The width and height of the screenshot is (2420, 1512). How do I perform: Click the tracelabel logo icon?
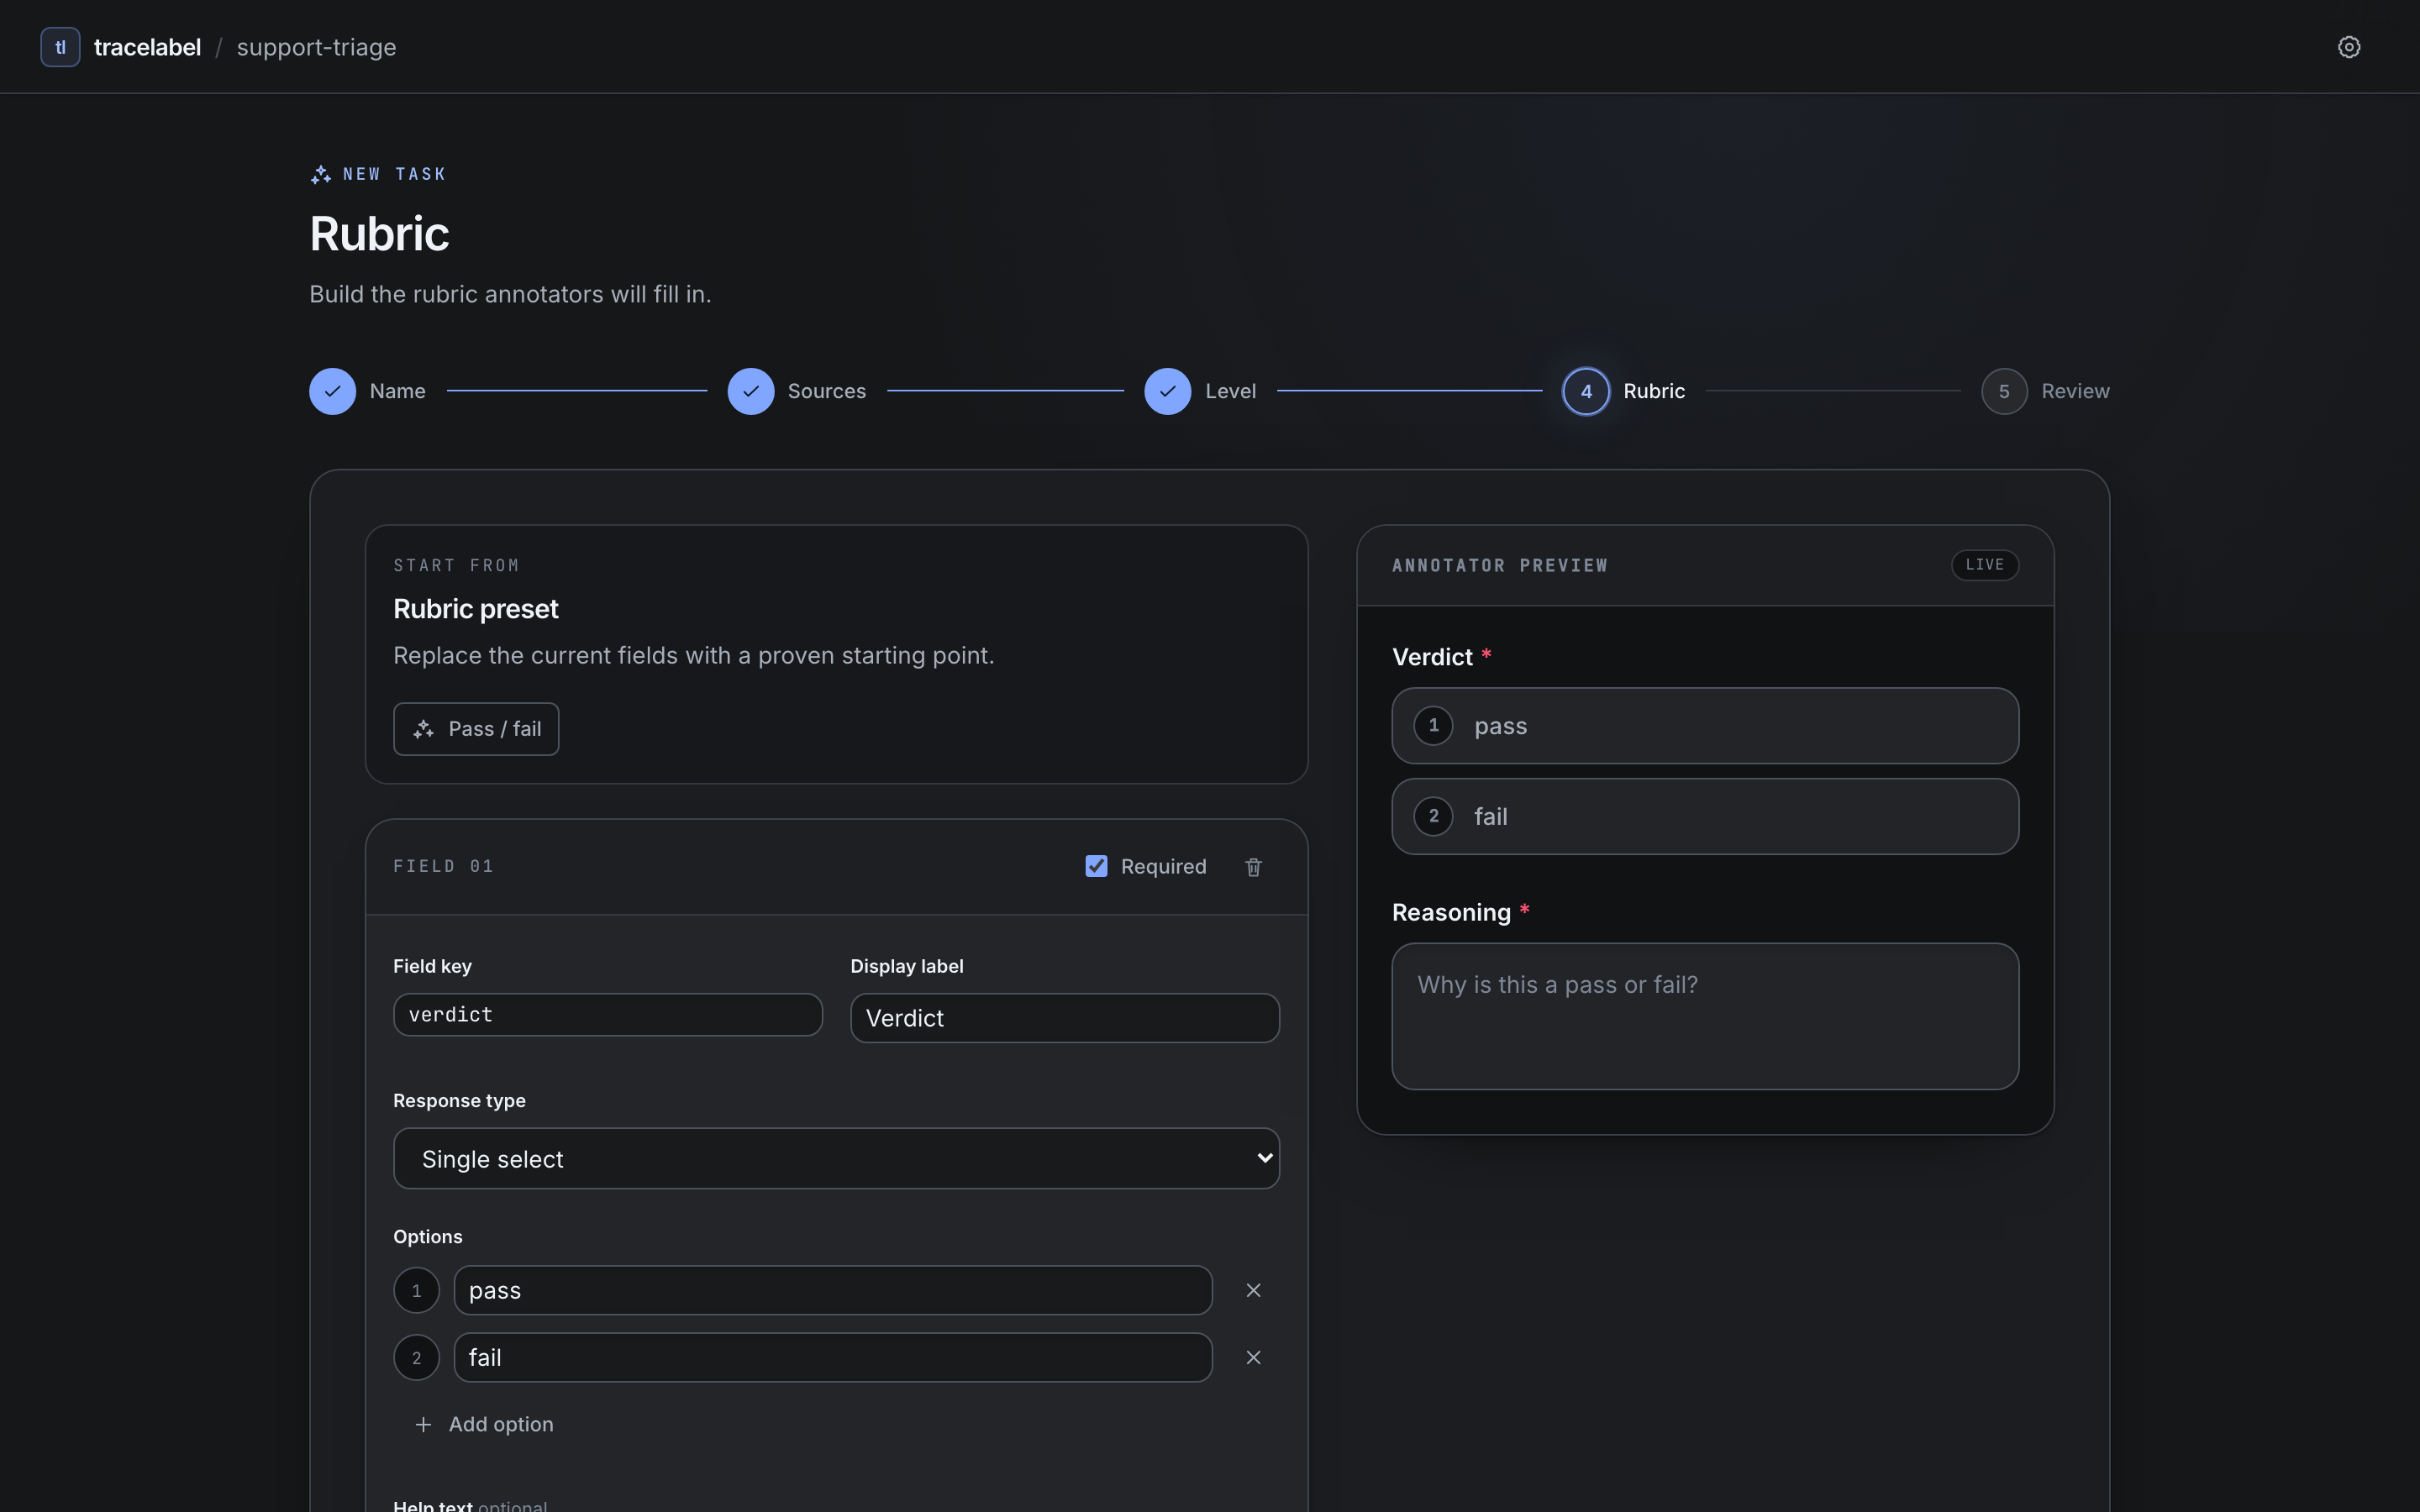click(60, 47)
